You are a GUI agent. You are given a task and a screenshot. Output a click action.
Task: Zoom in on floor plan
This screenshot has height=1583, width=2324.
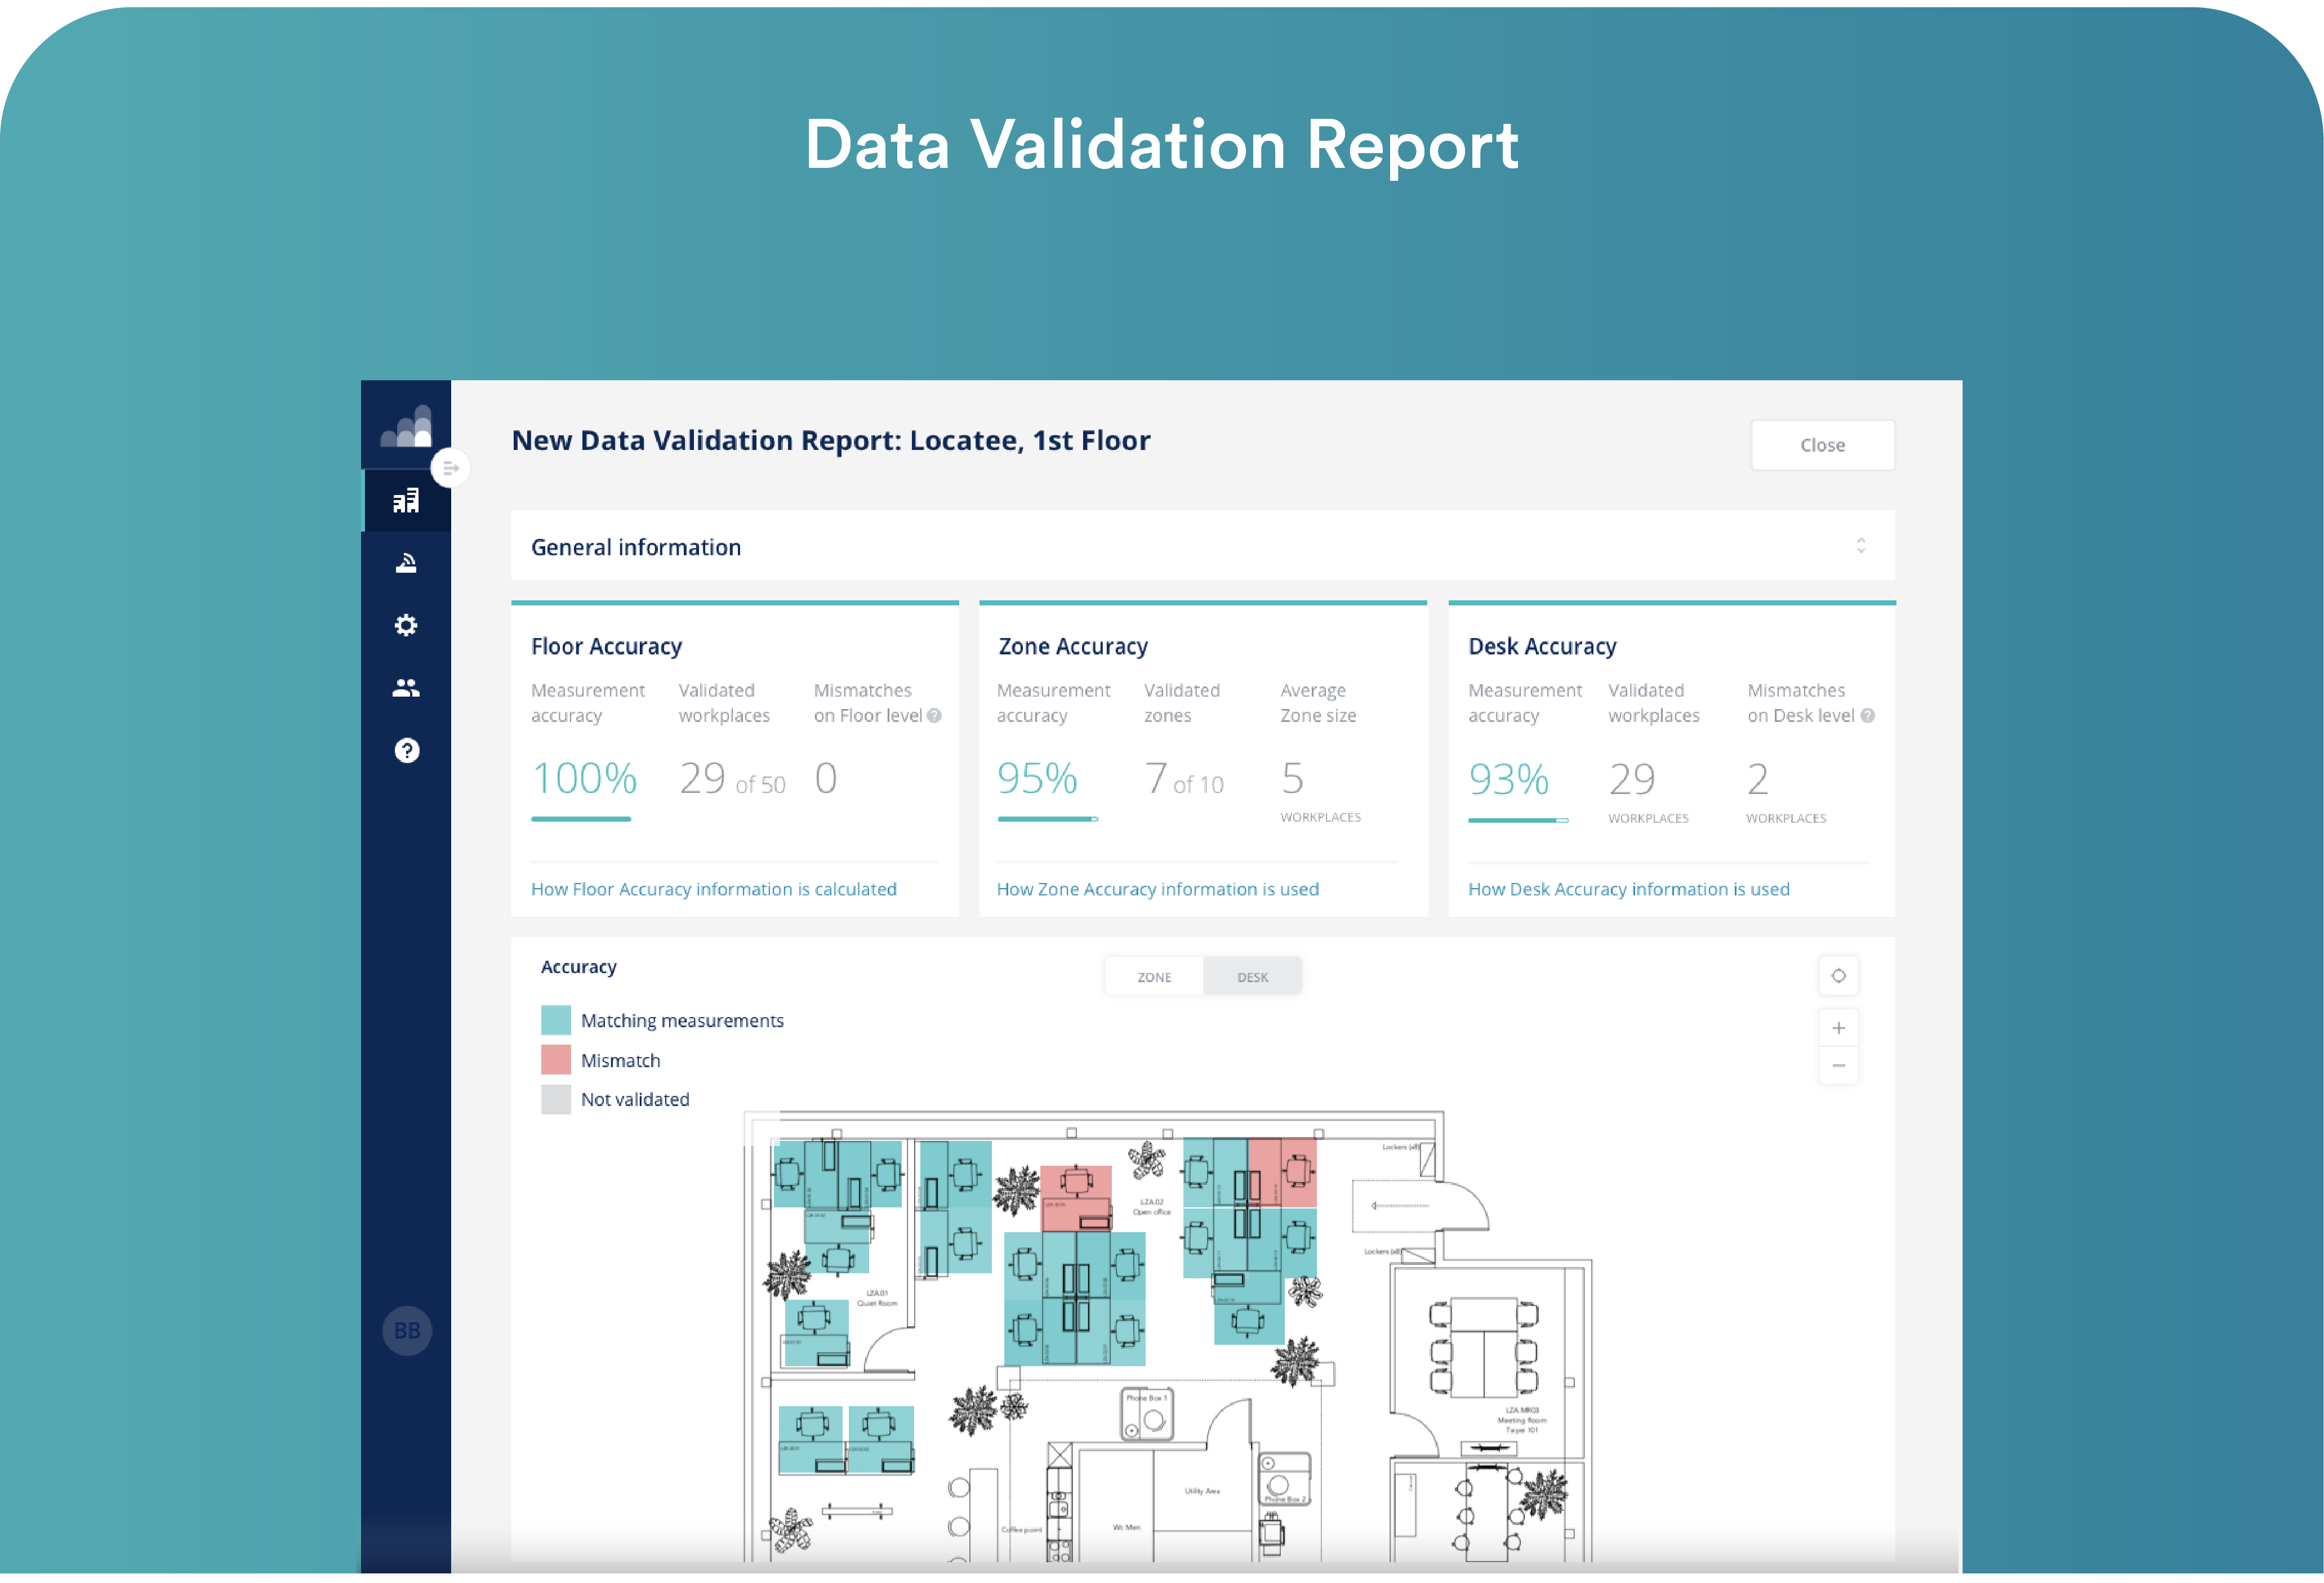pos(1838,1028)
